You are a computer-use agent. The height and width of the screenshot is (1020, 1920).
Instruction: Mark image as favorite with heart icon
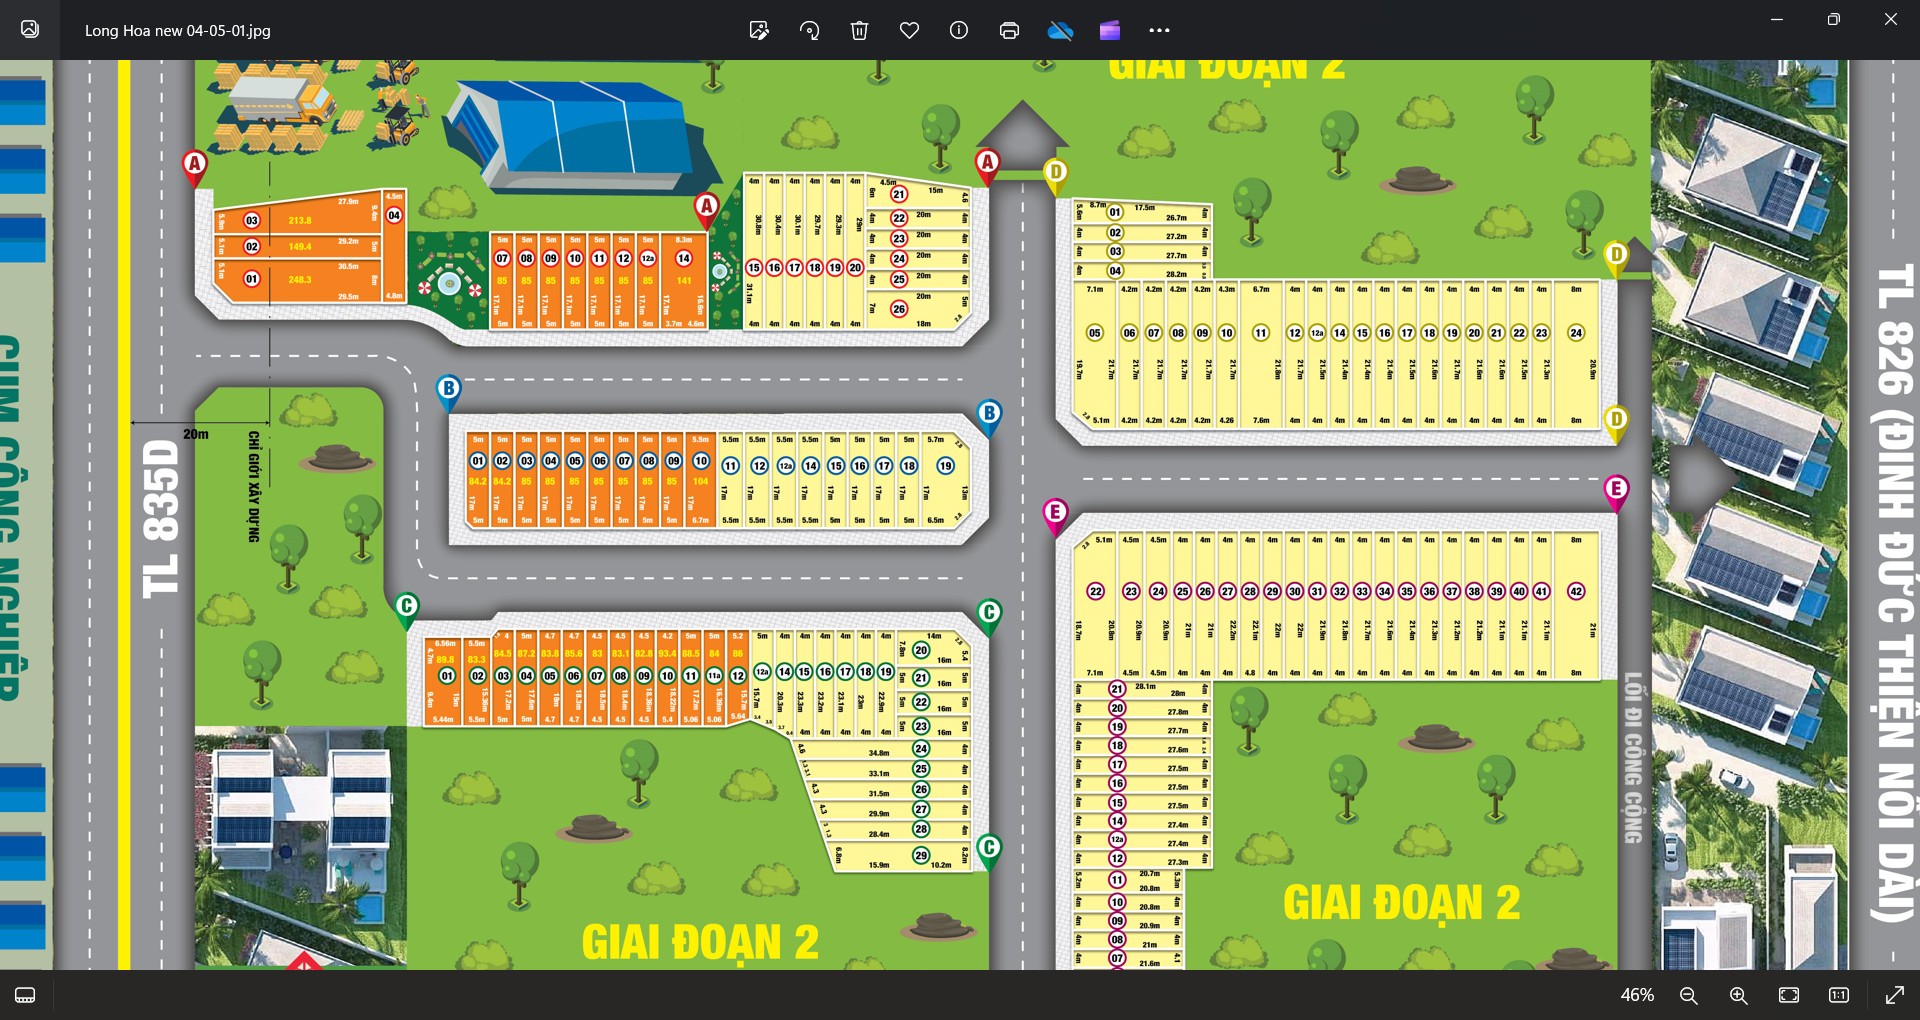click(909, 30)
